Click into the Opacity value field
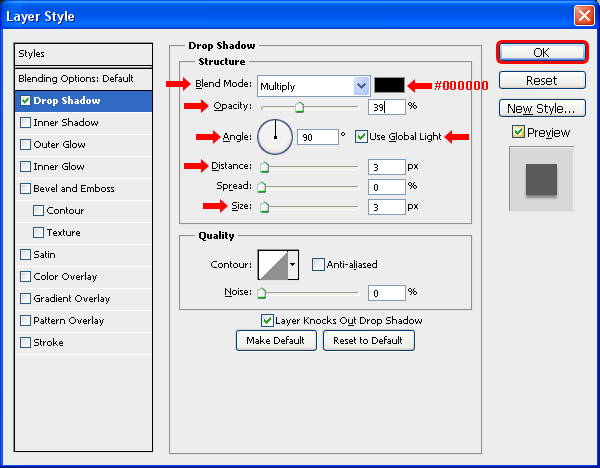Screen dimensions: 600x468 [386, 107]
